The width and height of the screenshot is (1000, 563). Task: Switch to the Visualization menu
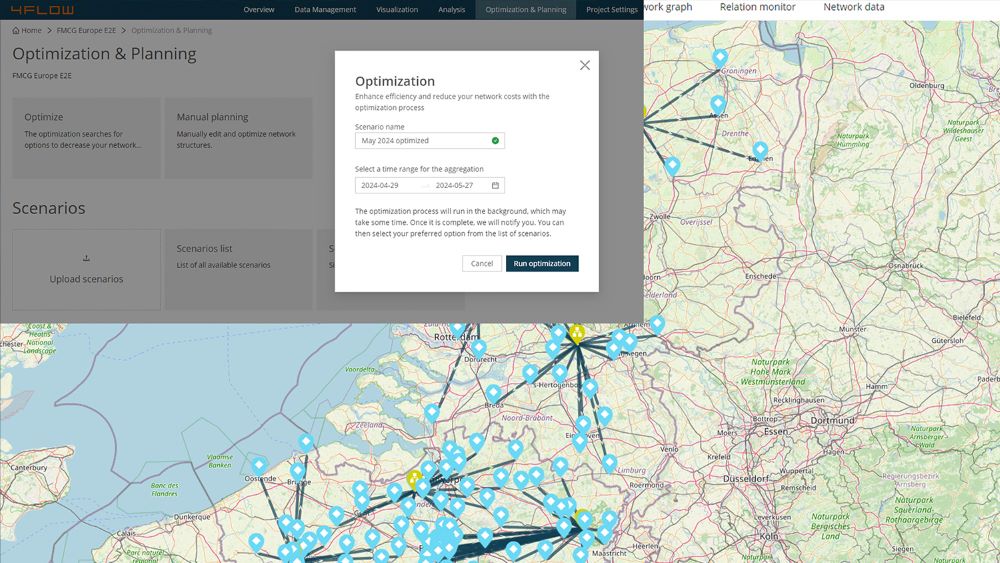click(397, 10)
